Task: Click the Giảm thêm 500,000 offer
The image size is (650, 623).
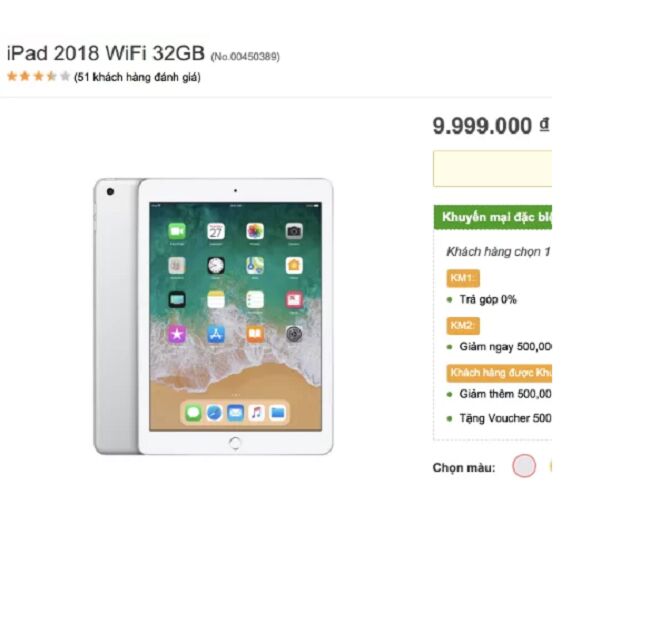Action: tap(505, 394)
